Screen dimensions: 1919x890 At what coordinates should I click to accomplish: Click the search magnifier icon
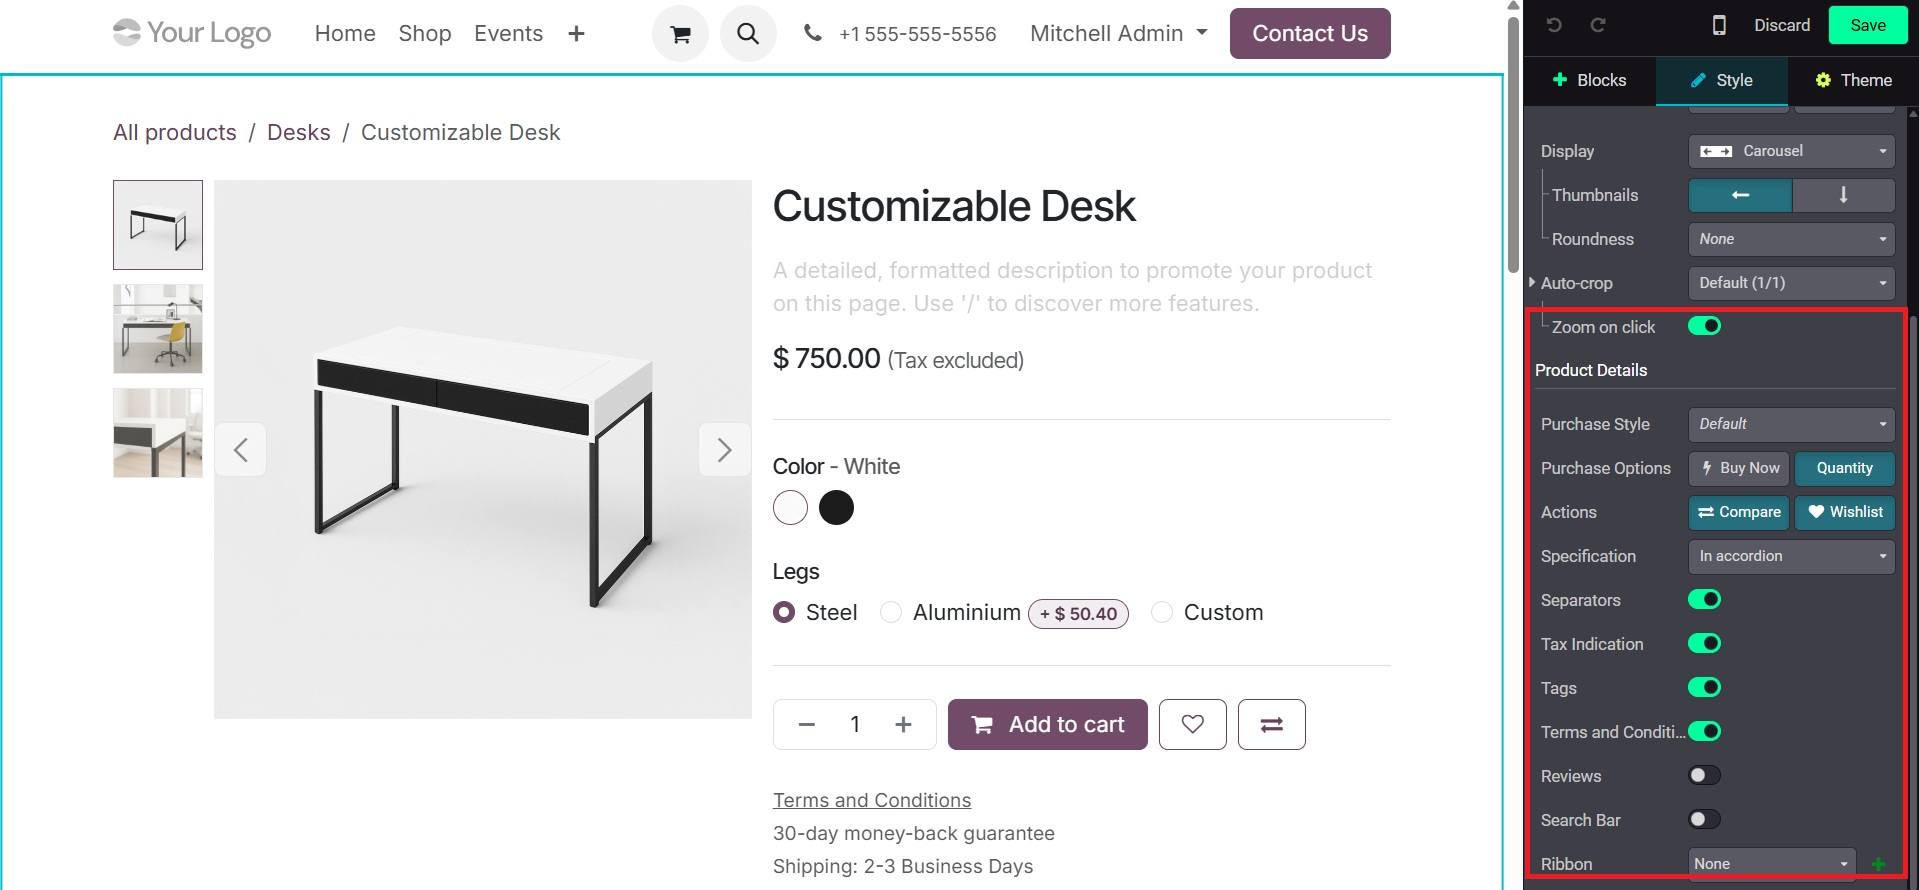[x=748, y=34]
